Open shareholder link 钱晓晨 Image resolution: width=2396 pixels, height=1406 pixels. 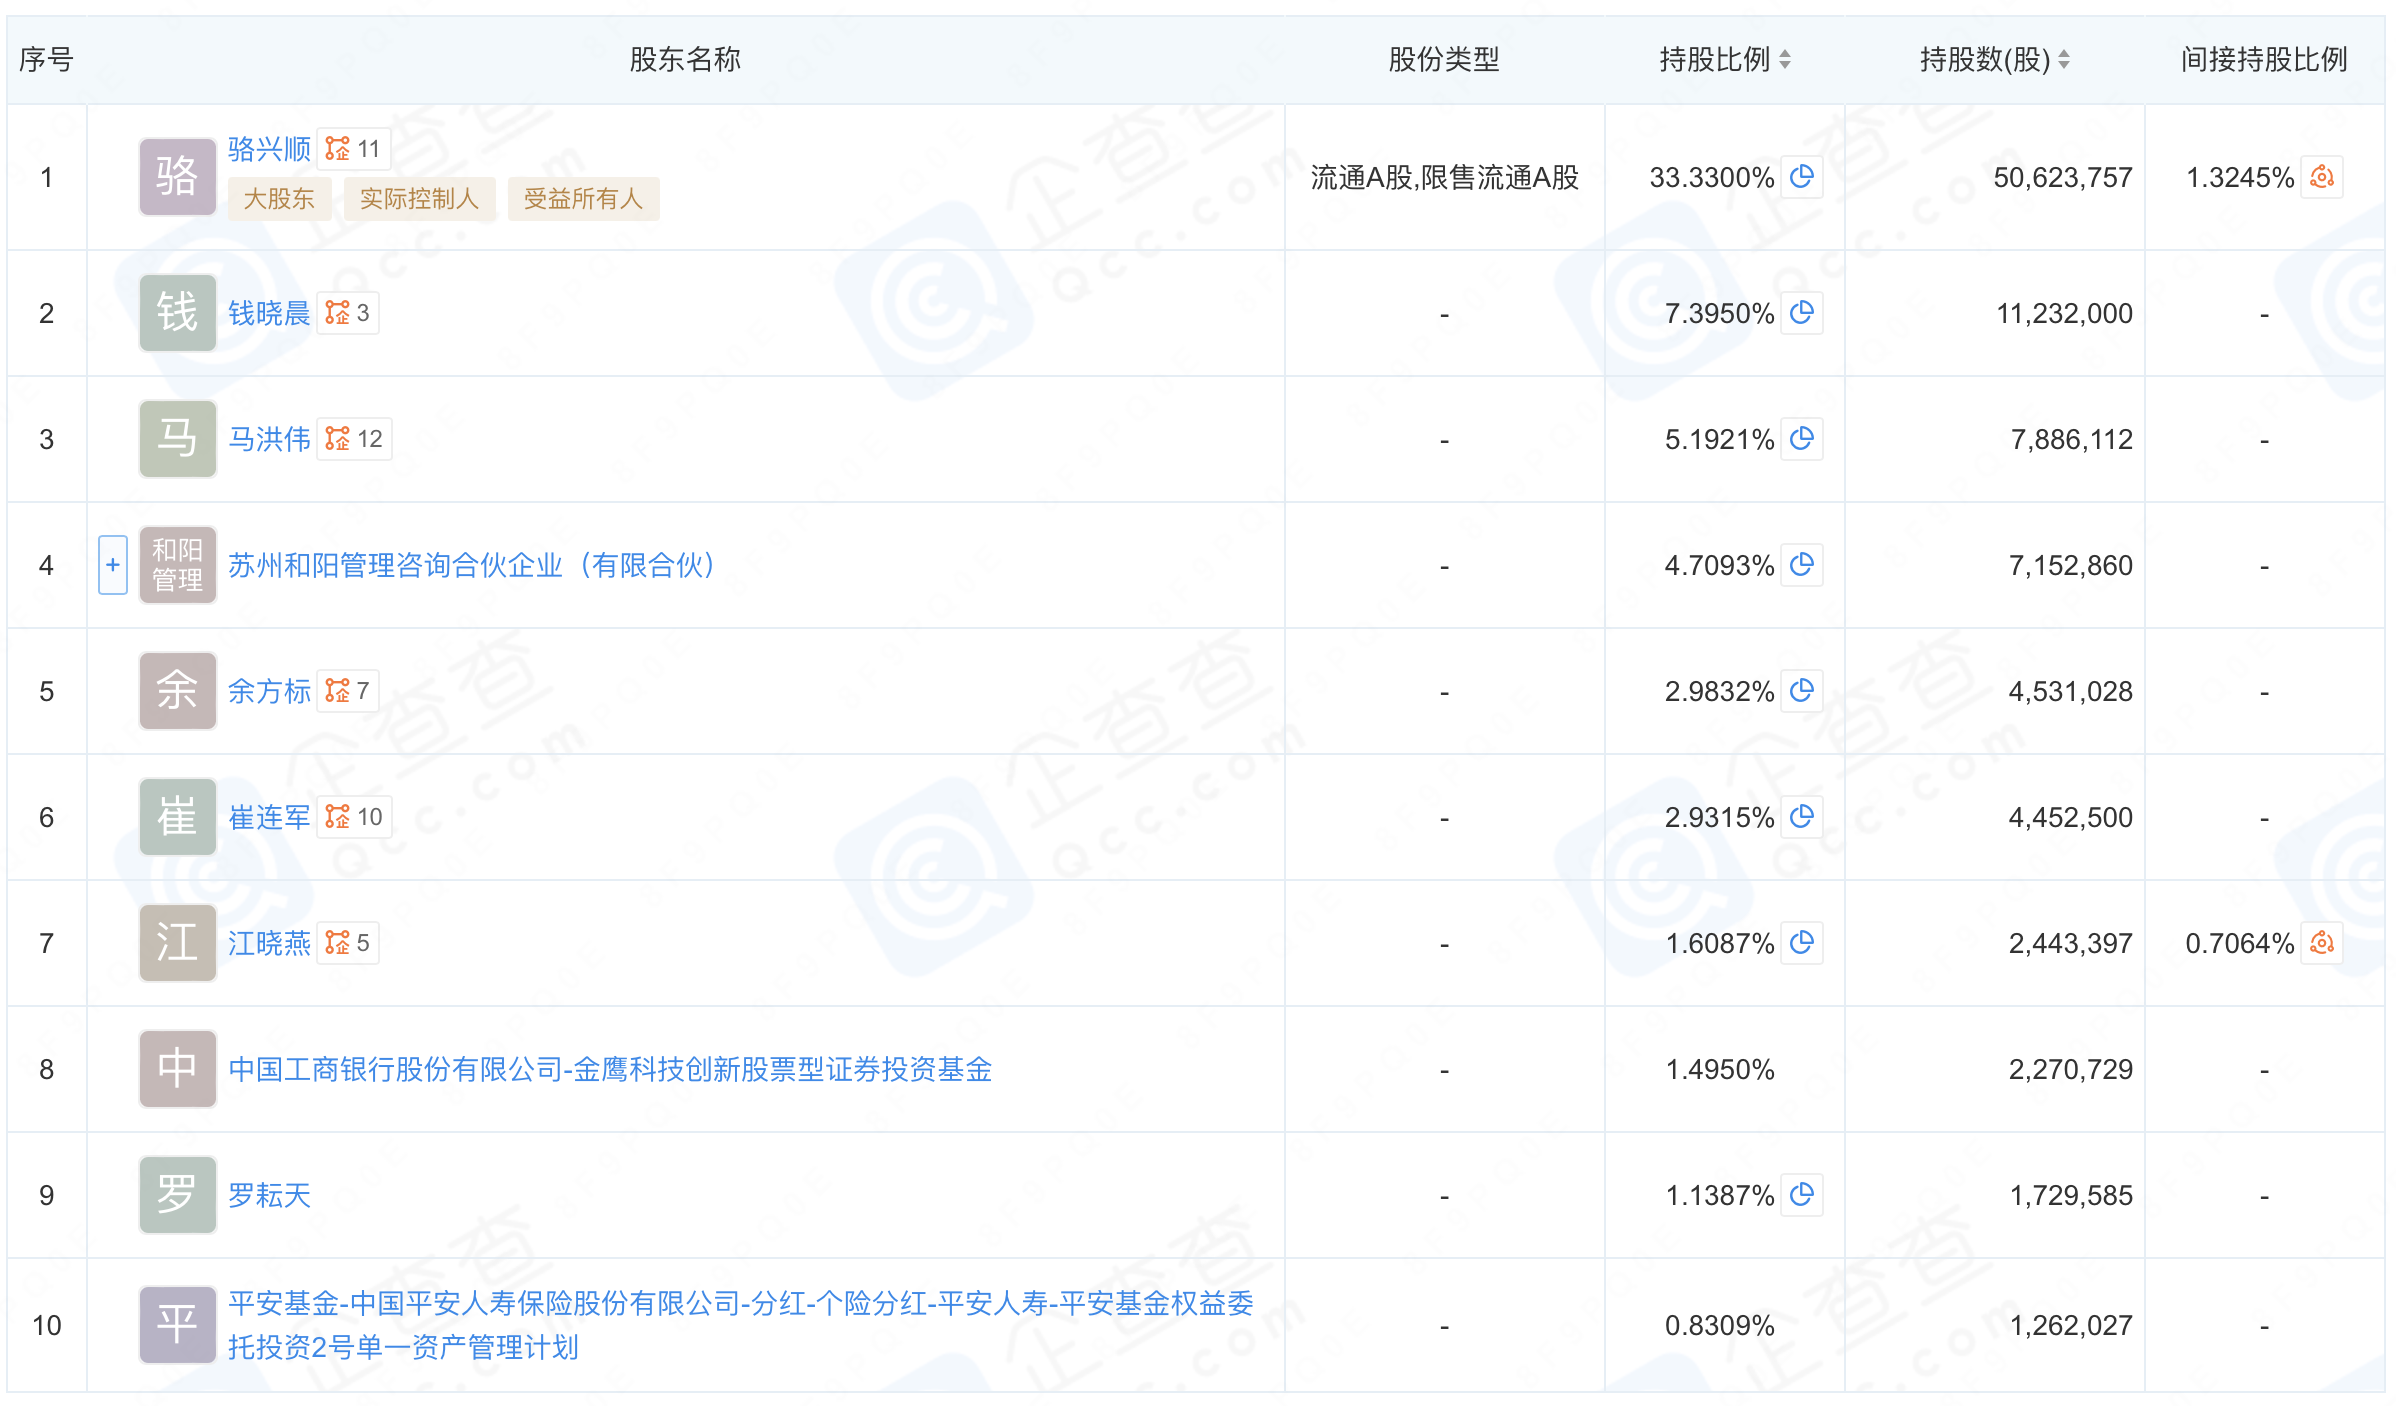click(269, 313)
